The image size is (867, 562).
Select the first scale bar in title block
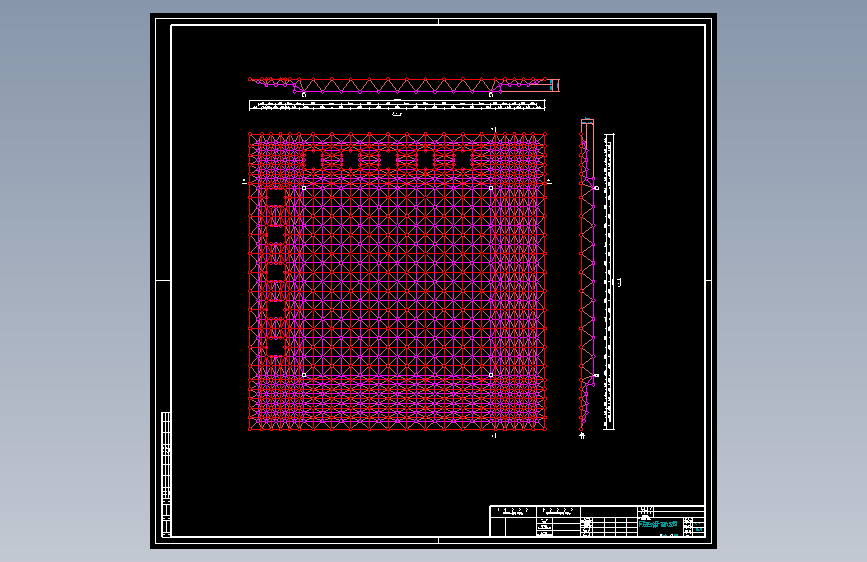pos(513,511)
